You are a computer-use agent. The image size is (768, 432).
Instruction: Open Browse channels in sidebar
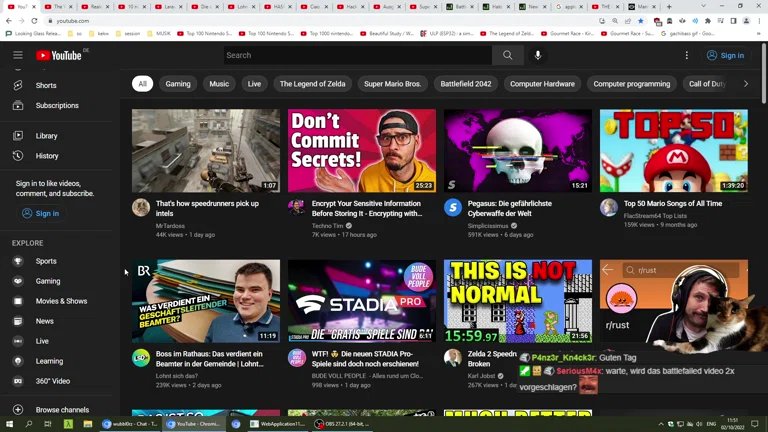tap(62, 410)
